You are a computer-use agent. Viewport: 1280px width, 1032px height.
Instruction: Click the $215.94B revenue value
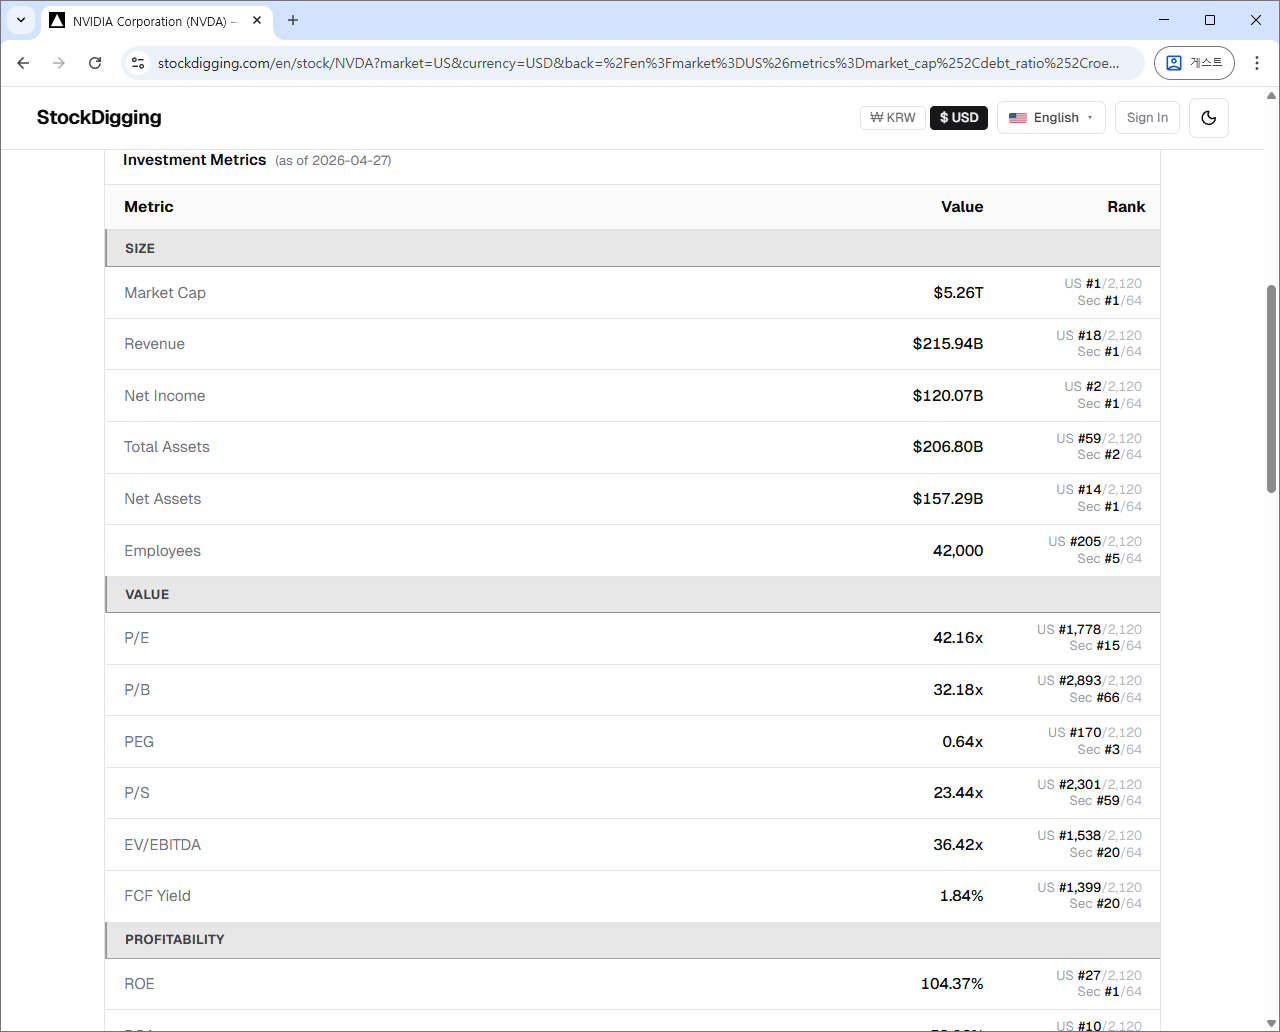[948, 344]
